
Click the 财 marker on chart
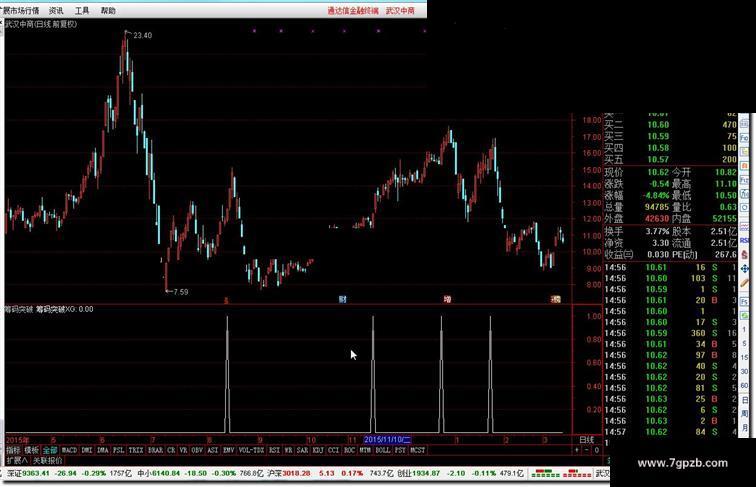point(342,299)
